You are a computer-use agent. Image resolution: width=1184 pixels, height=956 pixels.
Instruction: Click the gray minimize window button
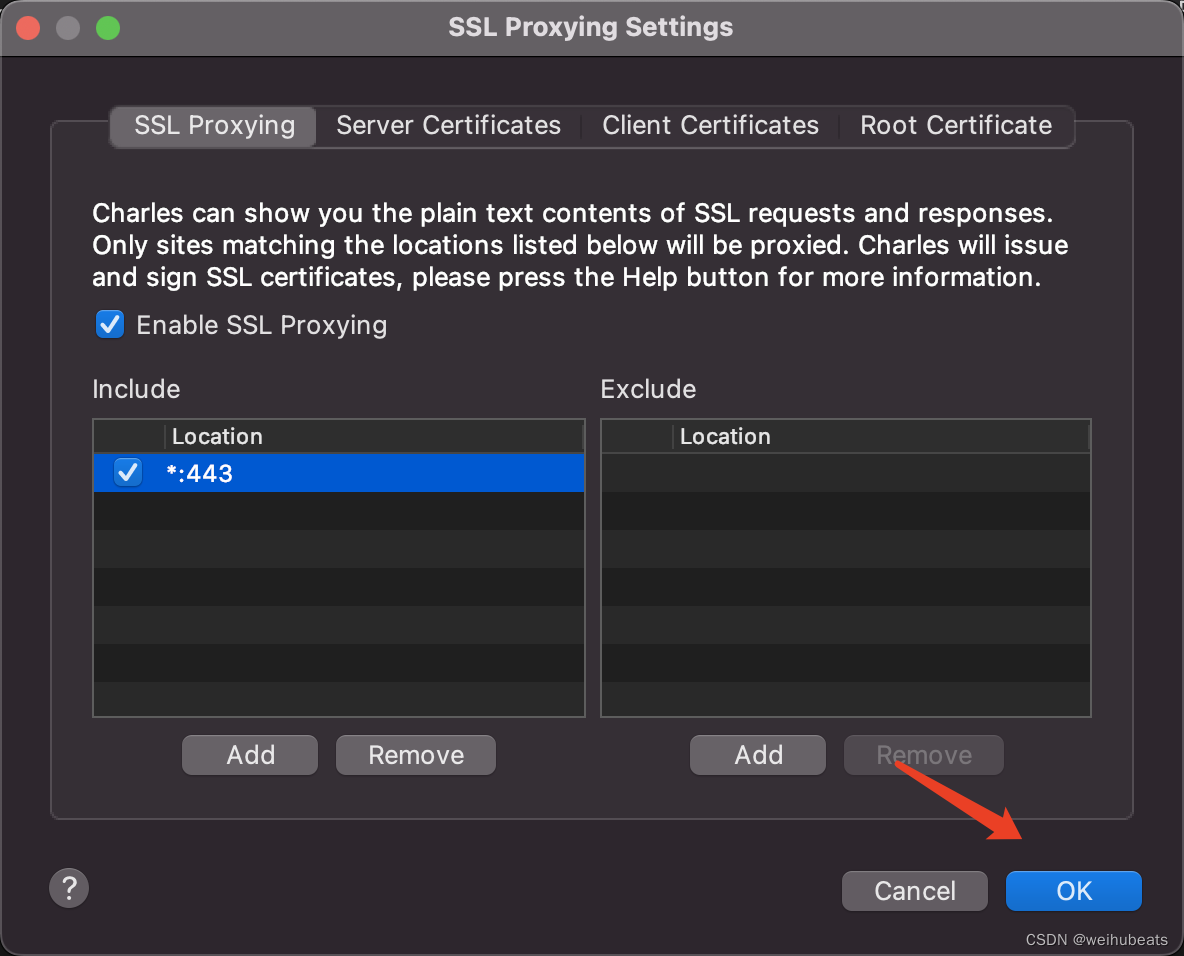tap(68, 28)
